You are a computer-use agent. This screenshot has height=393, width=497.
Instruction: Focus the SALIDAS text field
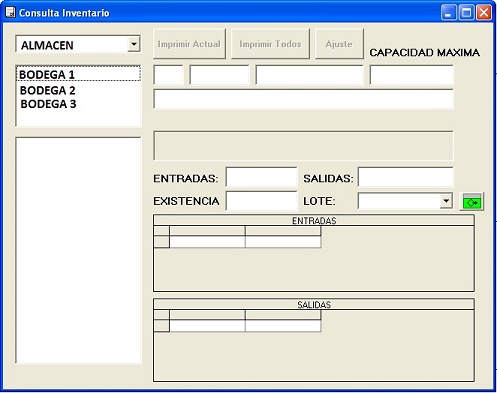coord(405,177)
